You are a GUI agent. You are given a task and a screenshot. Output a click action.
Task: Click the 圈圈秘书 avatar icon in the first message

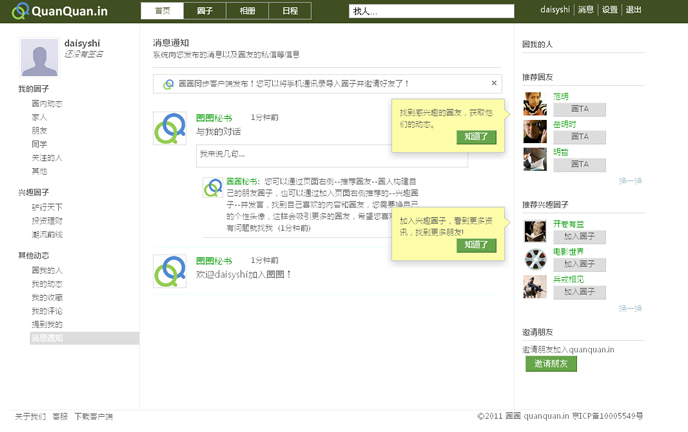[170, 129]
